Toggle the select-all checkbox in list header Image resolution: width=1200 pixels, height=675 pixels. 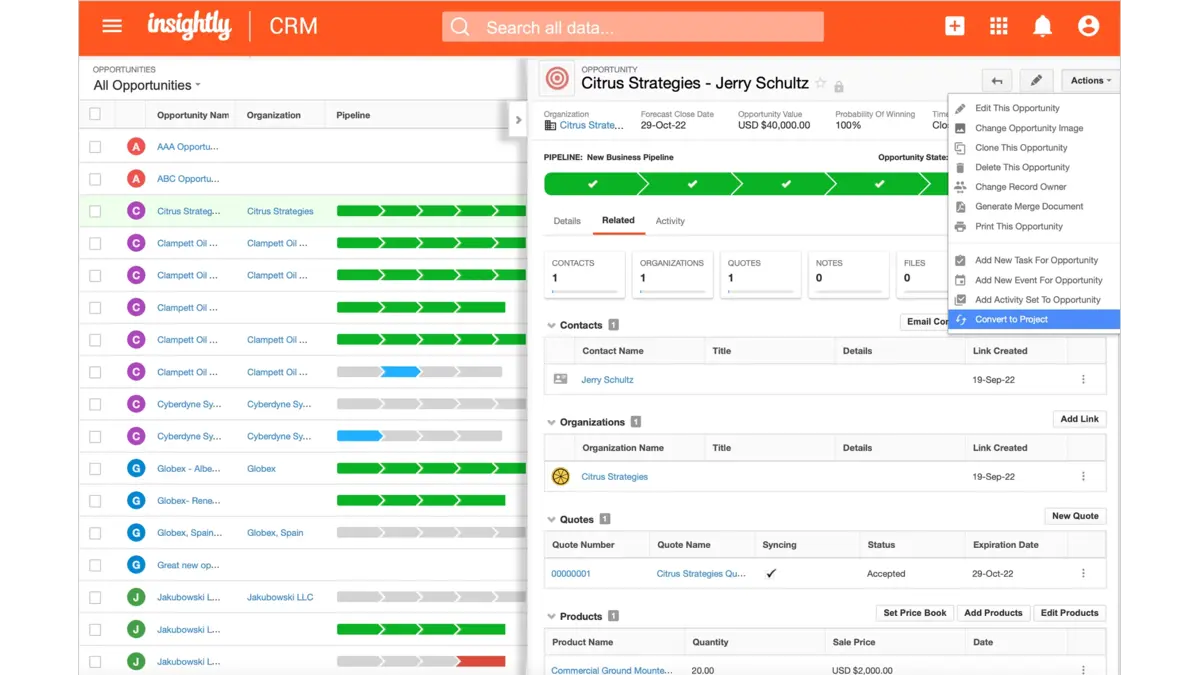[95, 115]
